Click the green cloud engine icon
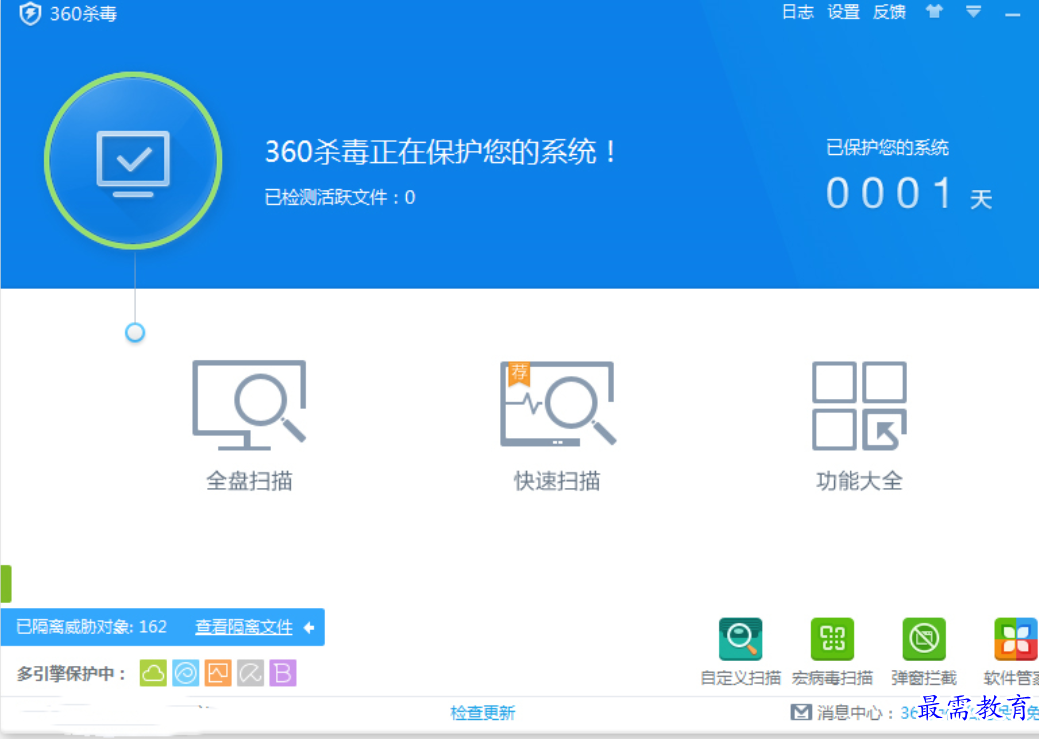This screenshot has height=739, width=1039. click(153, 673)
